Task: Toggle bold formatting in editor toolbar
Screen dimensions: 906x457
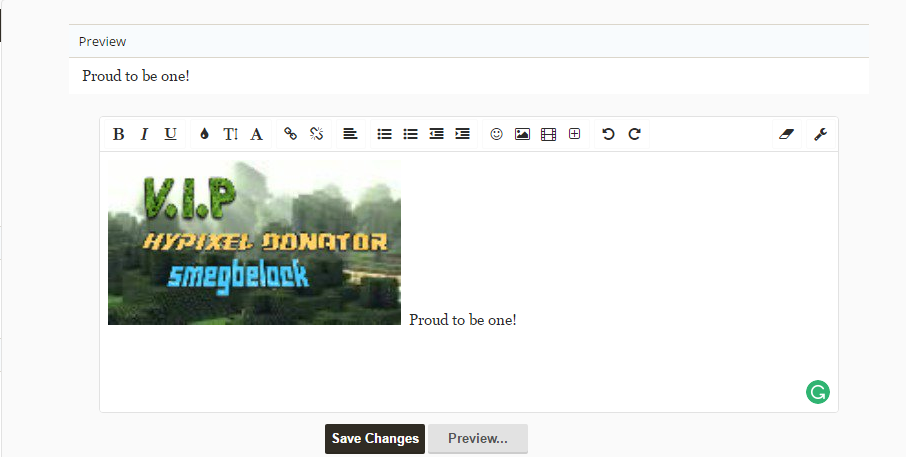Action: tap(118, 134)
